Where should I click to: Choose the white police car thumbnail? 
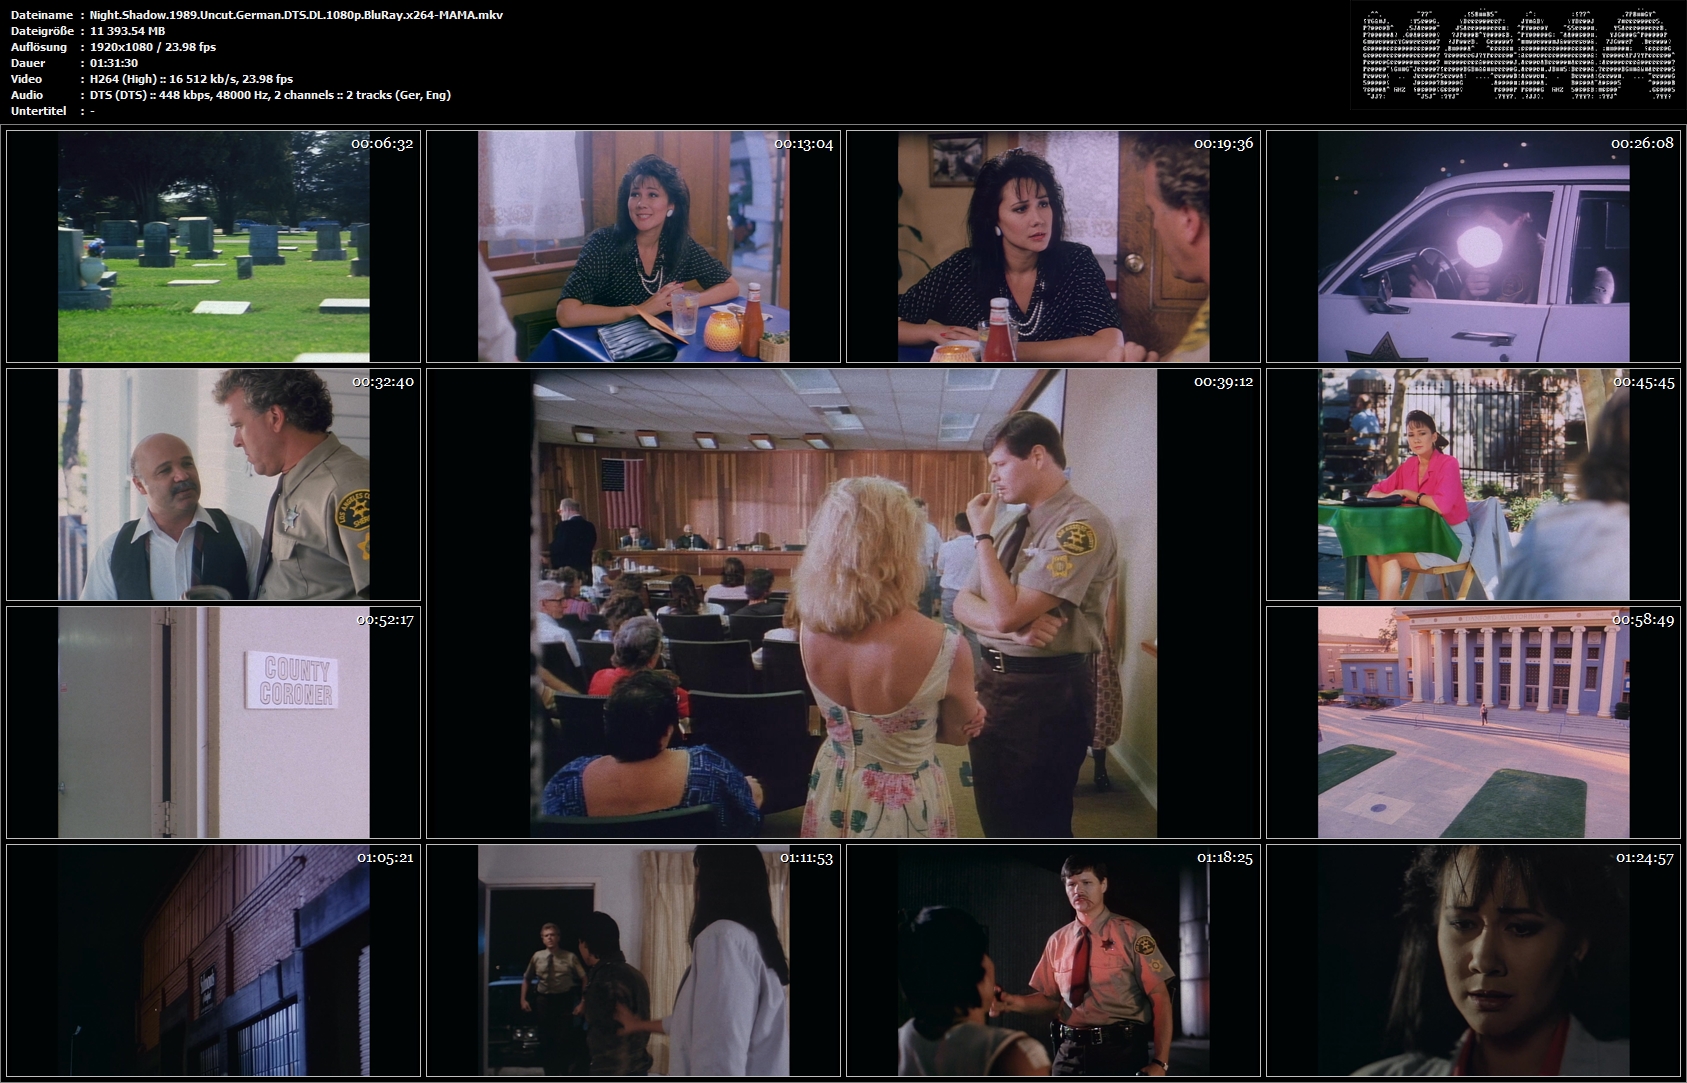click(1473, 246)
